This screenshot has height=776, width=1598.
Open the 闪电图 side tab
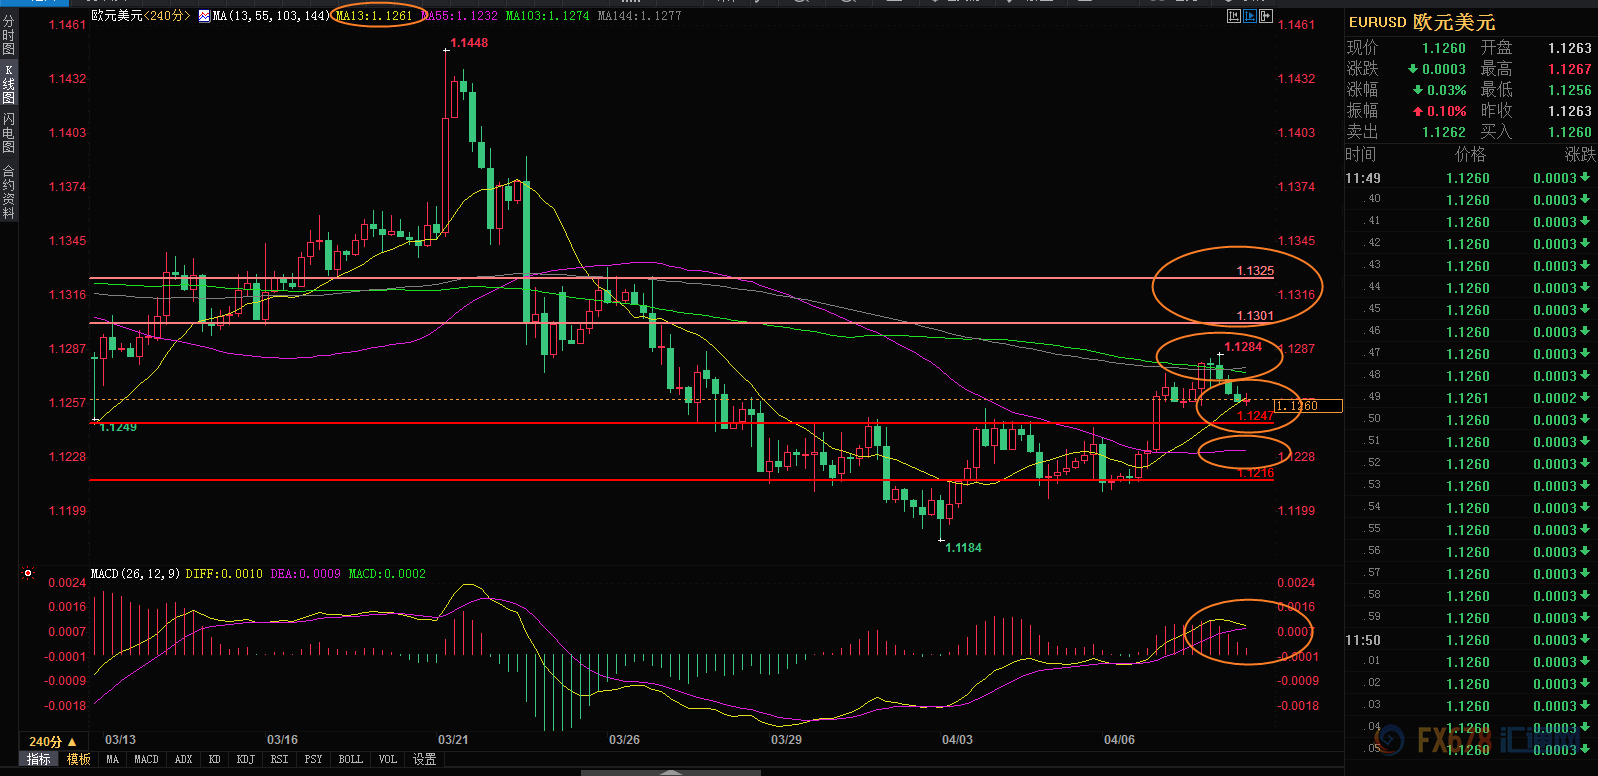pyautogui.click(x=8, y=133)
